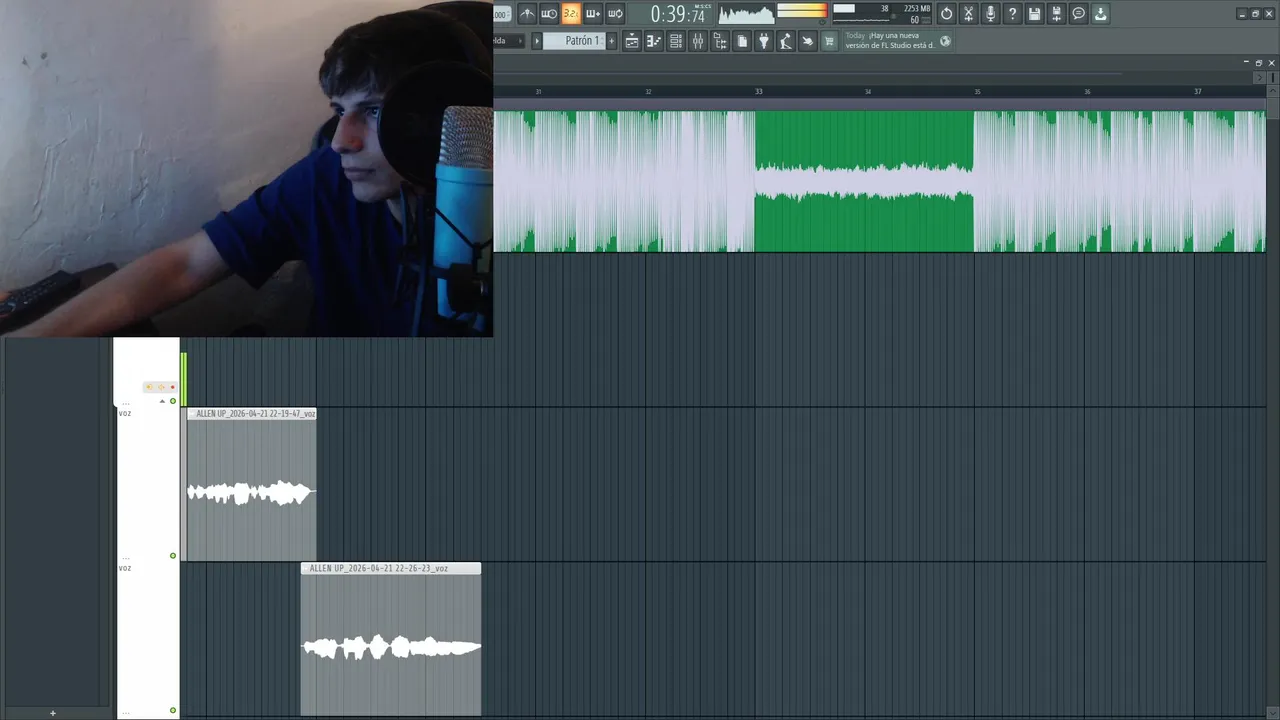Start one-click audio recording (microphone icon)

pos(990,13)
